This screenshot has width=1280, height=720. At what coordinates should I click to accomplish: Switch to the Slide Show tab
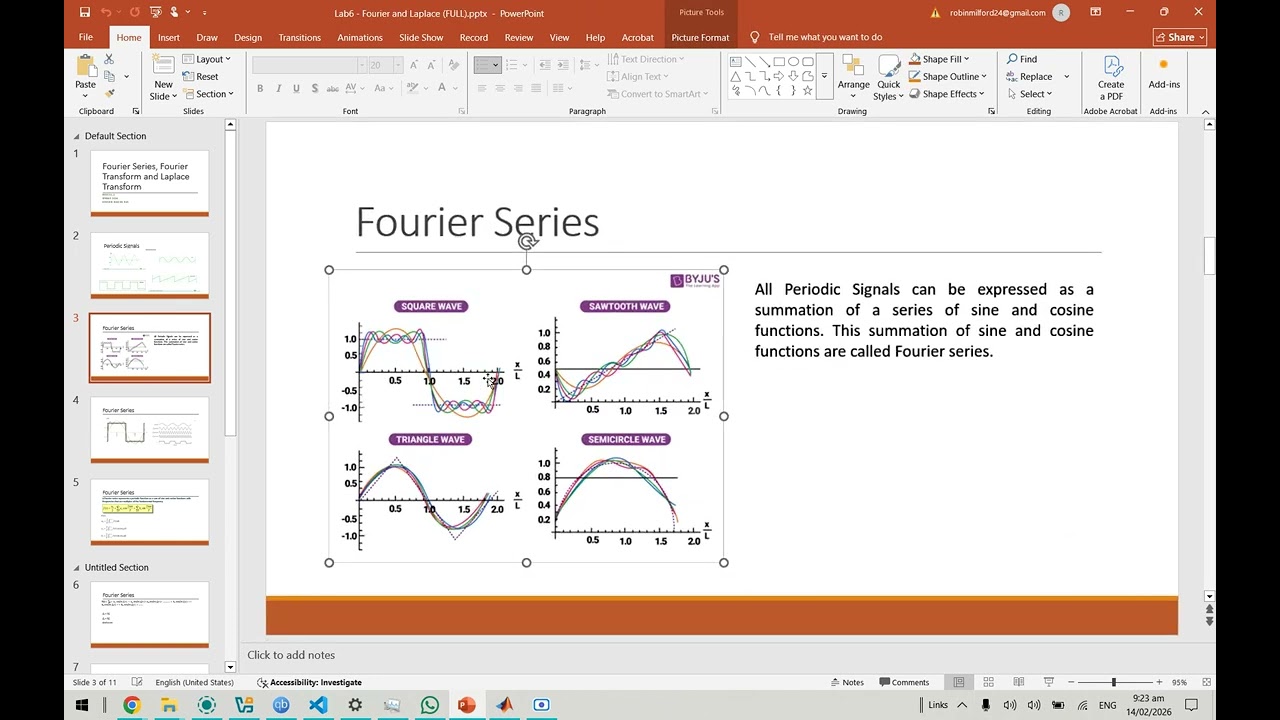click(x=421, y=37)
